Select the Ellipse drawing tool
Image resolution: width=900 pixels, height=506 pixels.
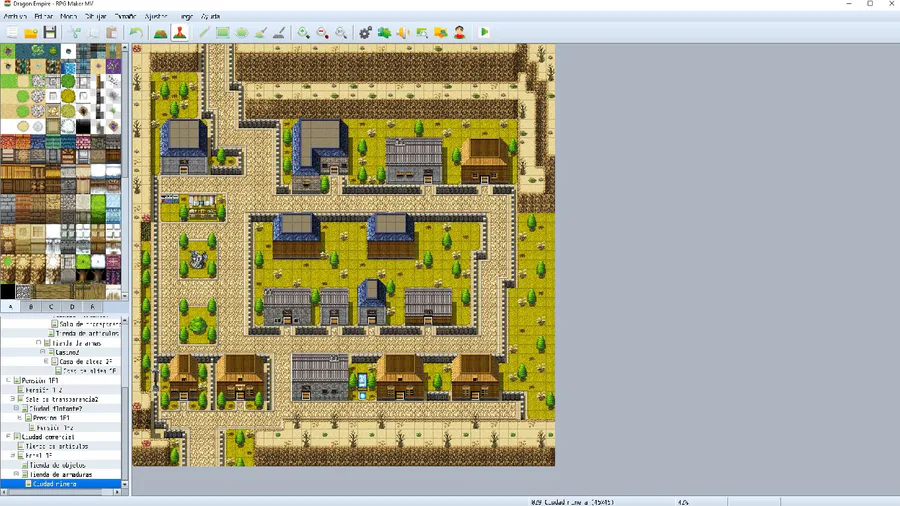pyautogui.click(x=242, y=33)
